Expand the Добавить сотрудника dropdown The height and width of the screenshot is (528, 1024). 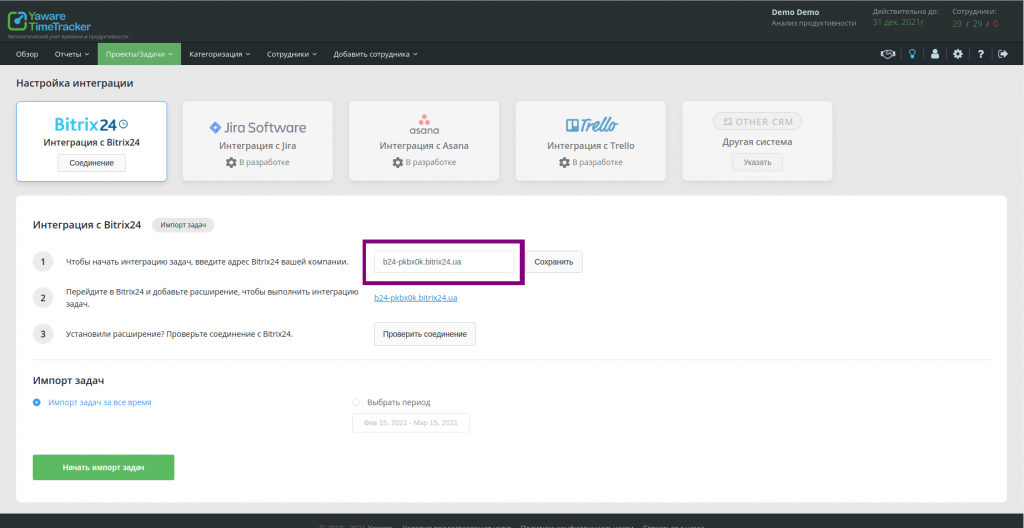tap(375, 54)
